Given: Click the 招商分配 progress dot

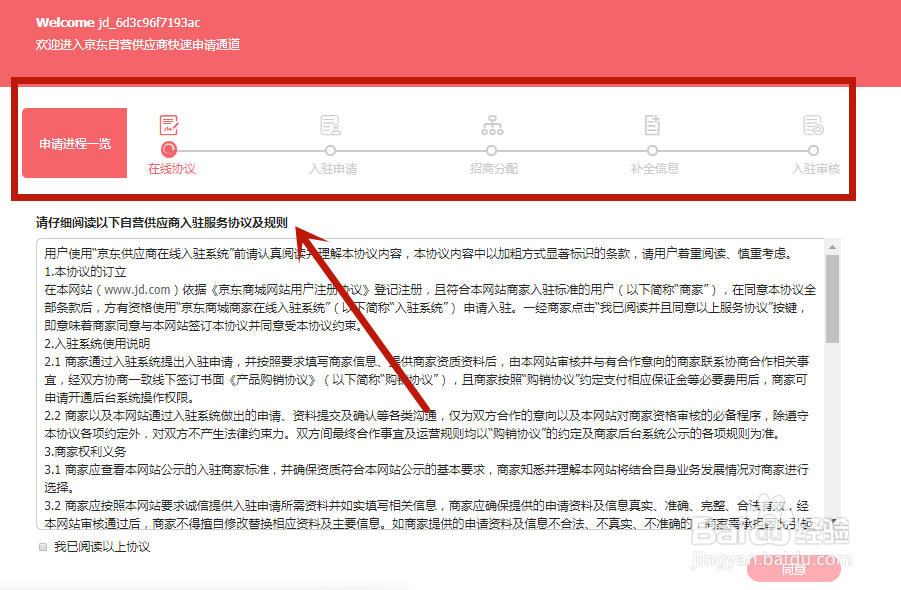Looking at the screenshot, I should coord(491,151).
